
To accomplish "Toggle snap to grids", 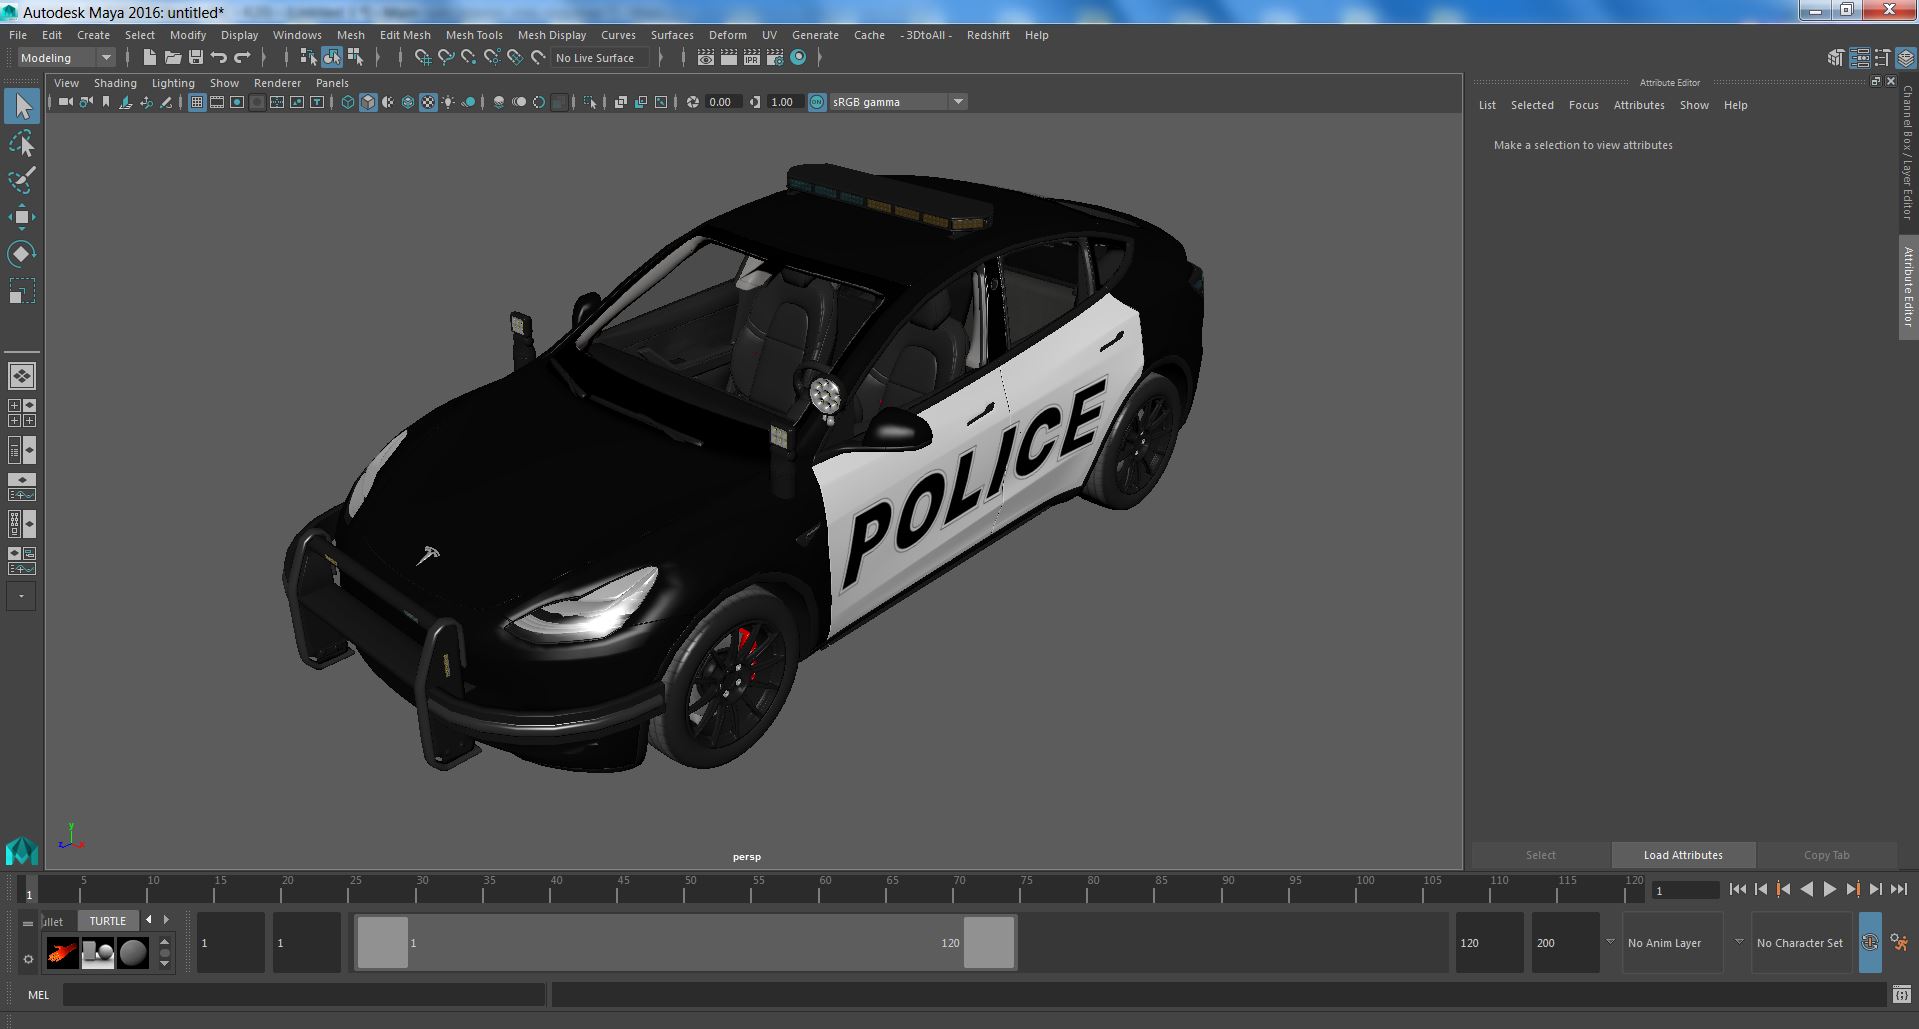I will [x=423, y=58].
